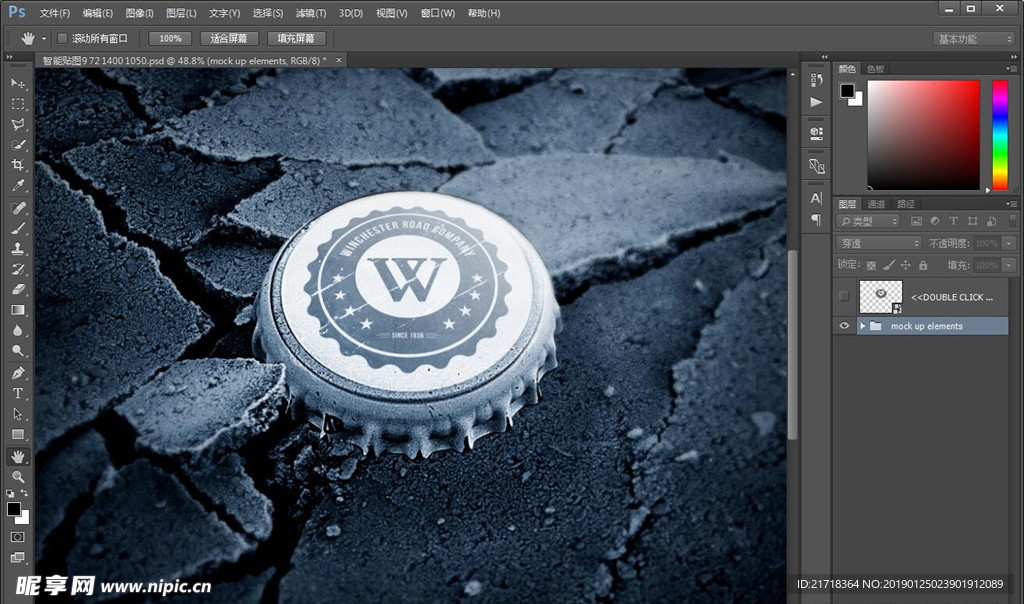The width and height of the screenshot is (1024, 604).
Task: Click the rainbow hue slider strip
Action: [999, 134]
